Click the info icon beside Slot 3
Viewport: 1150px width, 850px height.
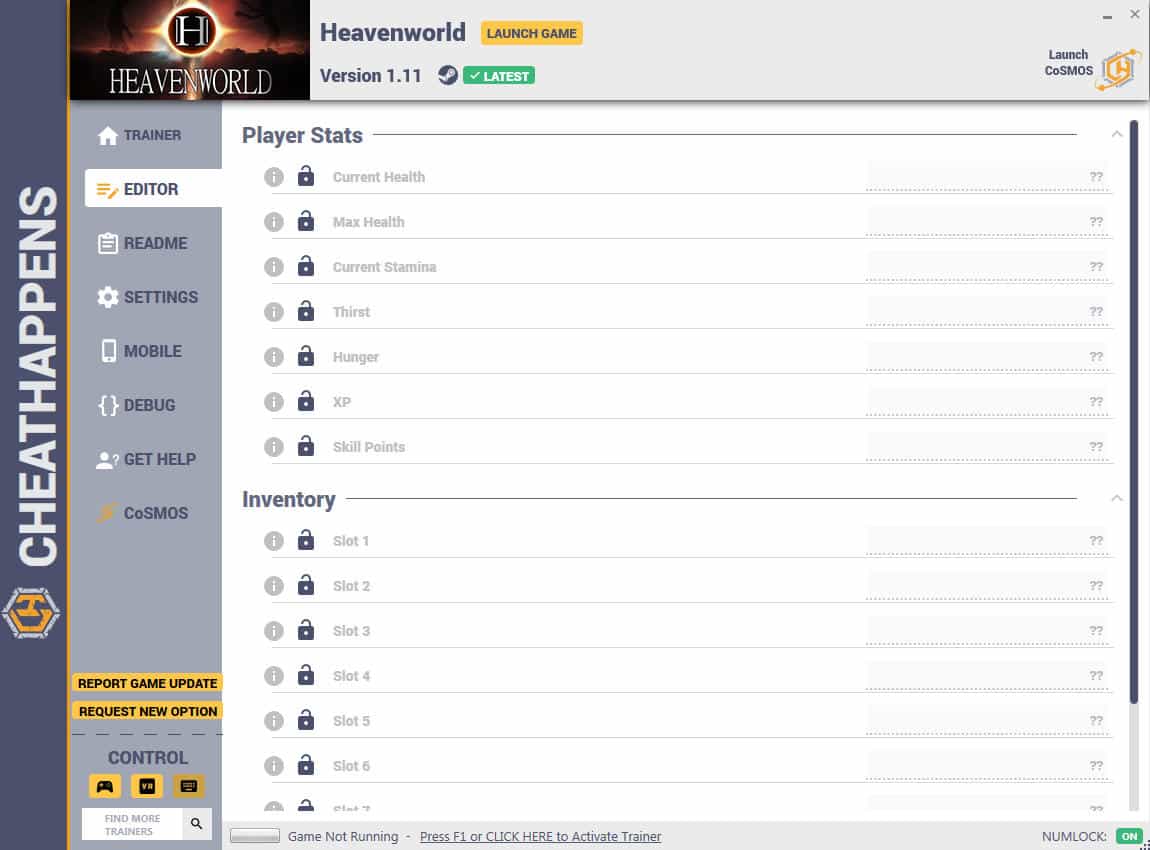point(274,631)
